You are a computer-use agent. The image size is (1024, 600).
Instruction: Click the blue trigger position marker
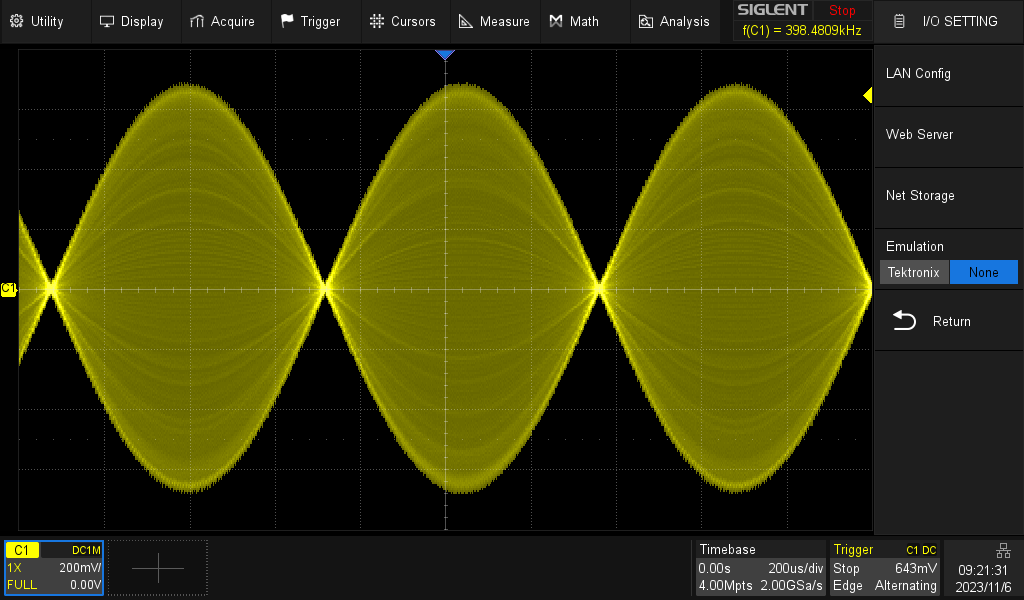click(x=445, y=55)
